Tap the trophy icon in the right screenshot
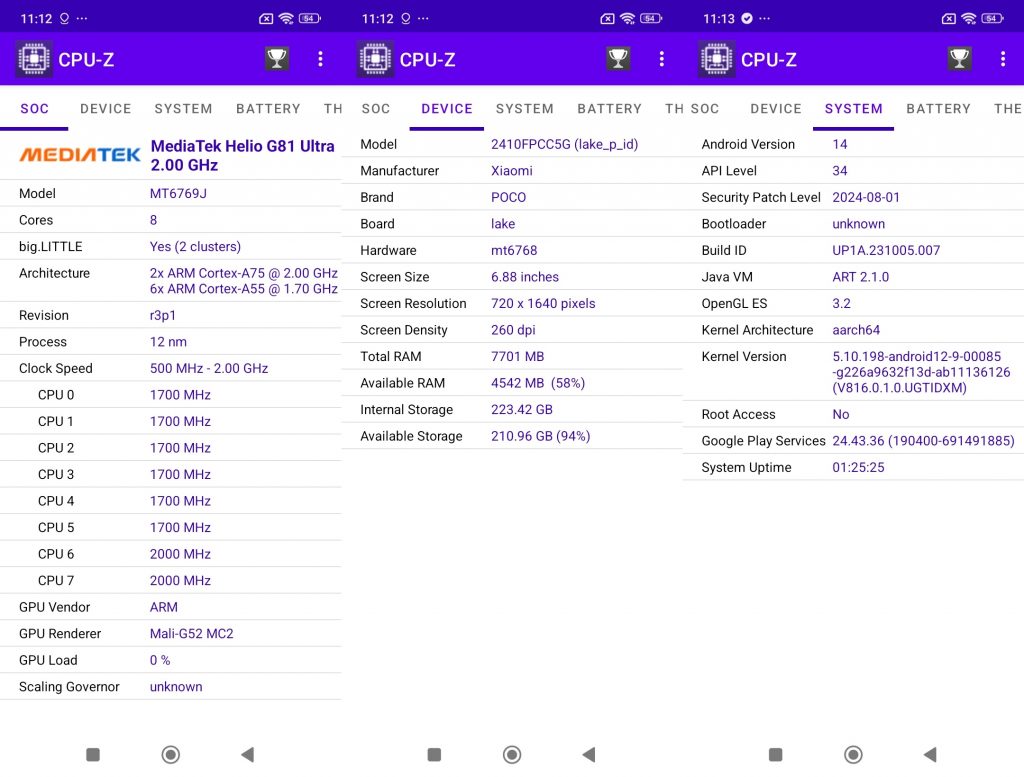 959,59
